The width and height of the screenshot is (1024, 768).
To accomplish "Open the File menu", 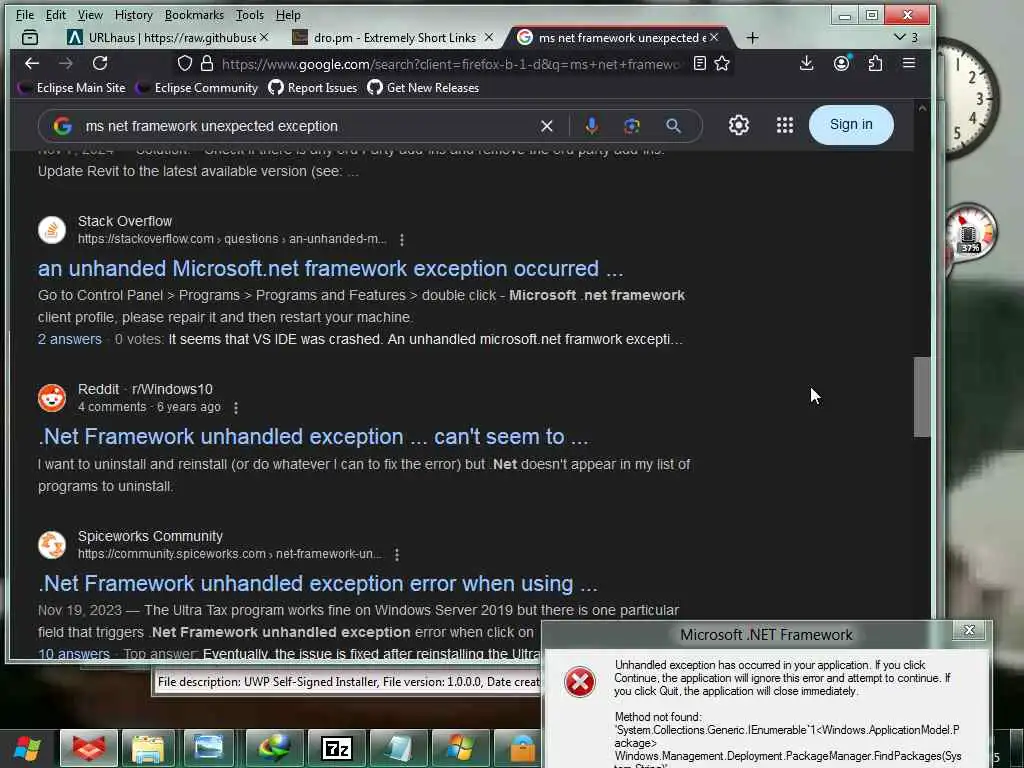I will coord(25,14).
